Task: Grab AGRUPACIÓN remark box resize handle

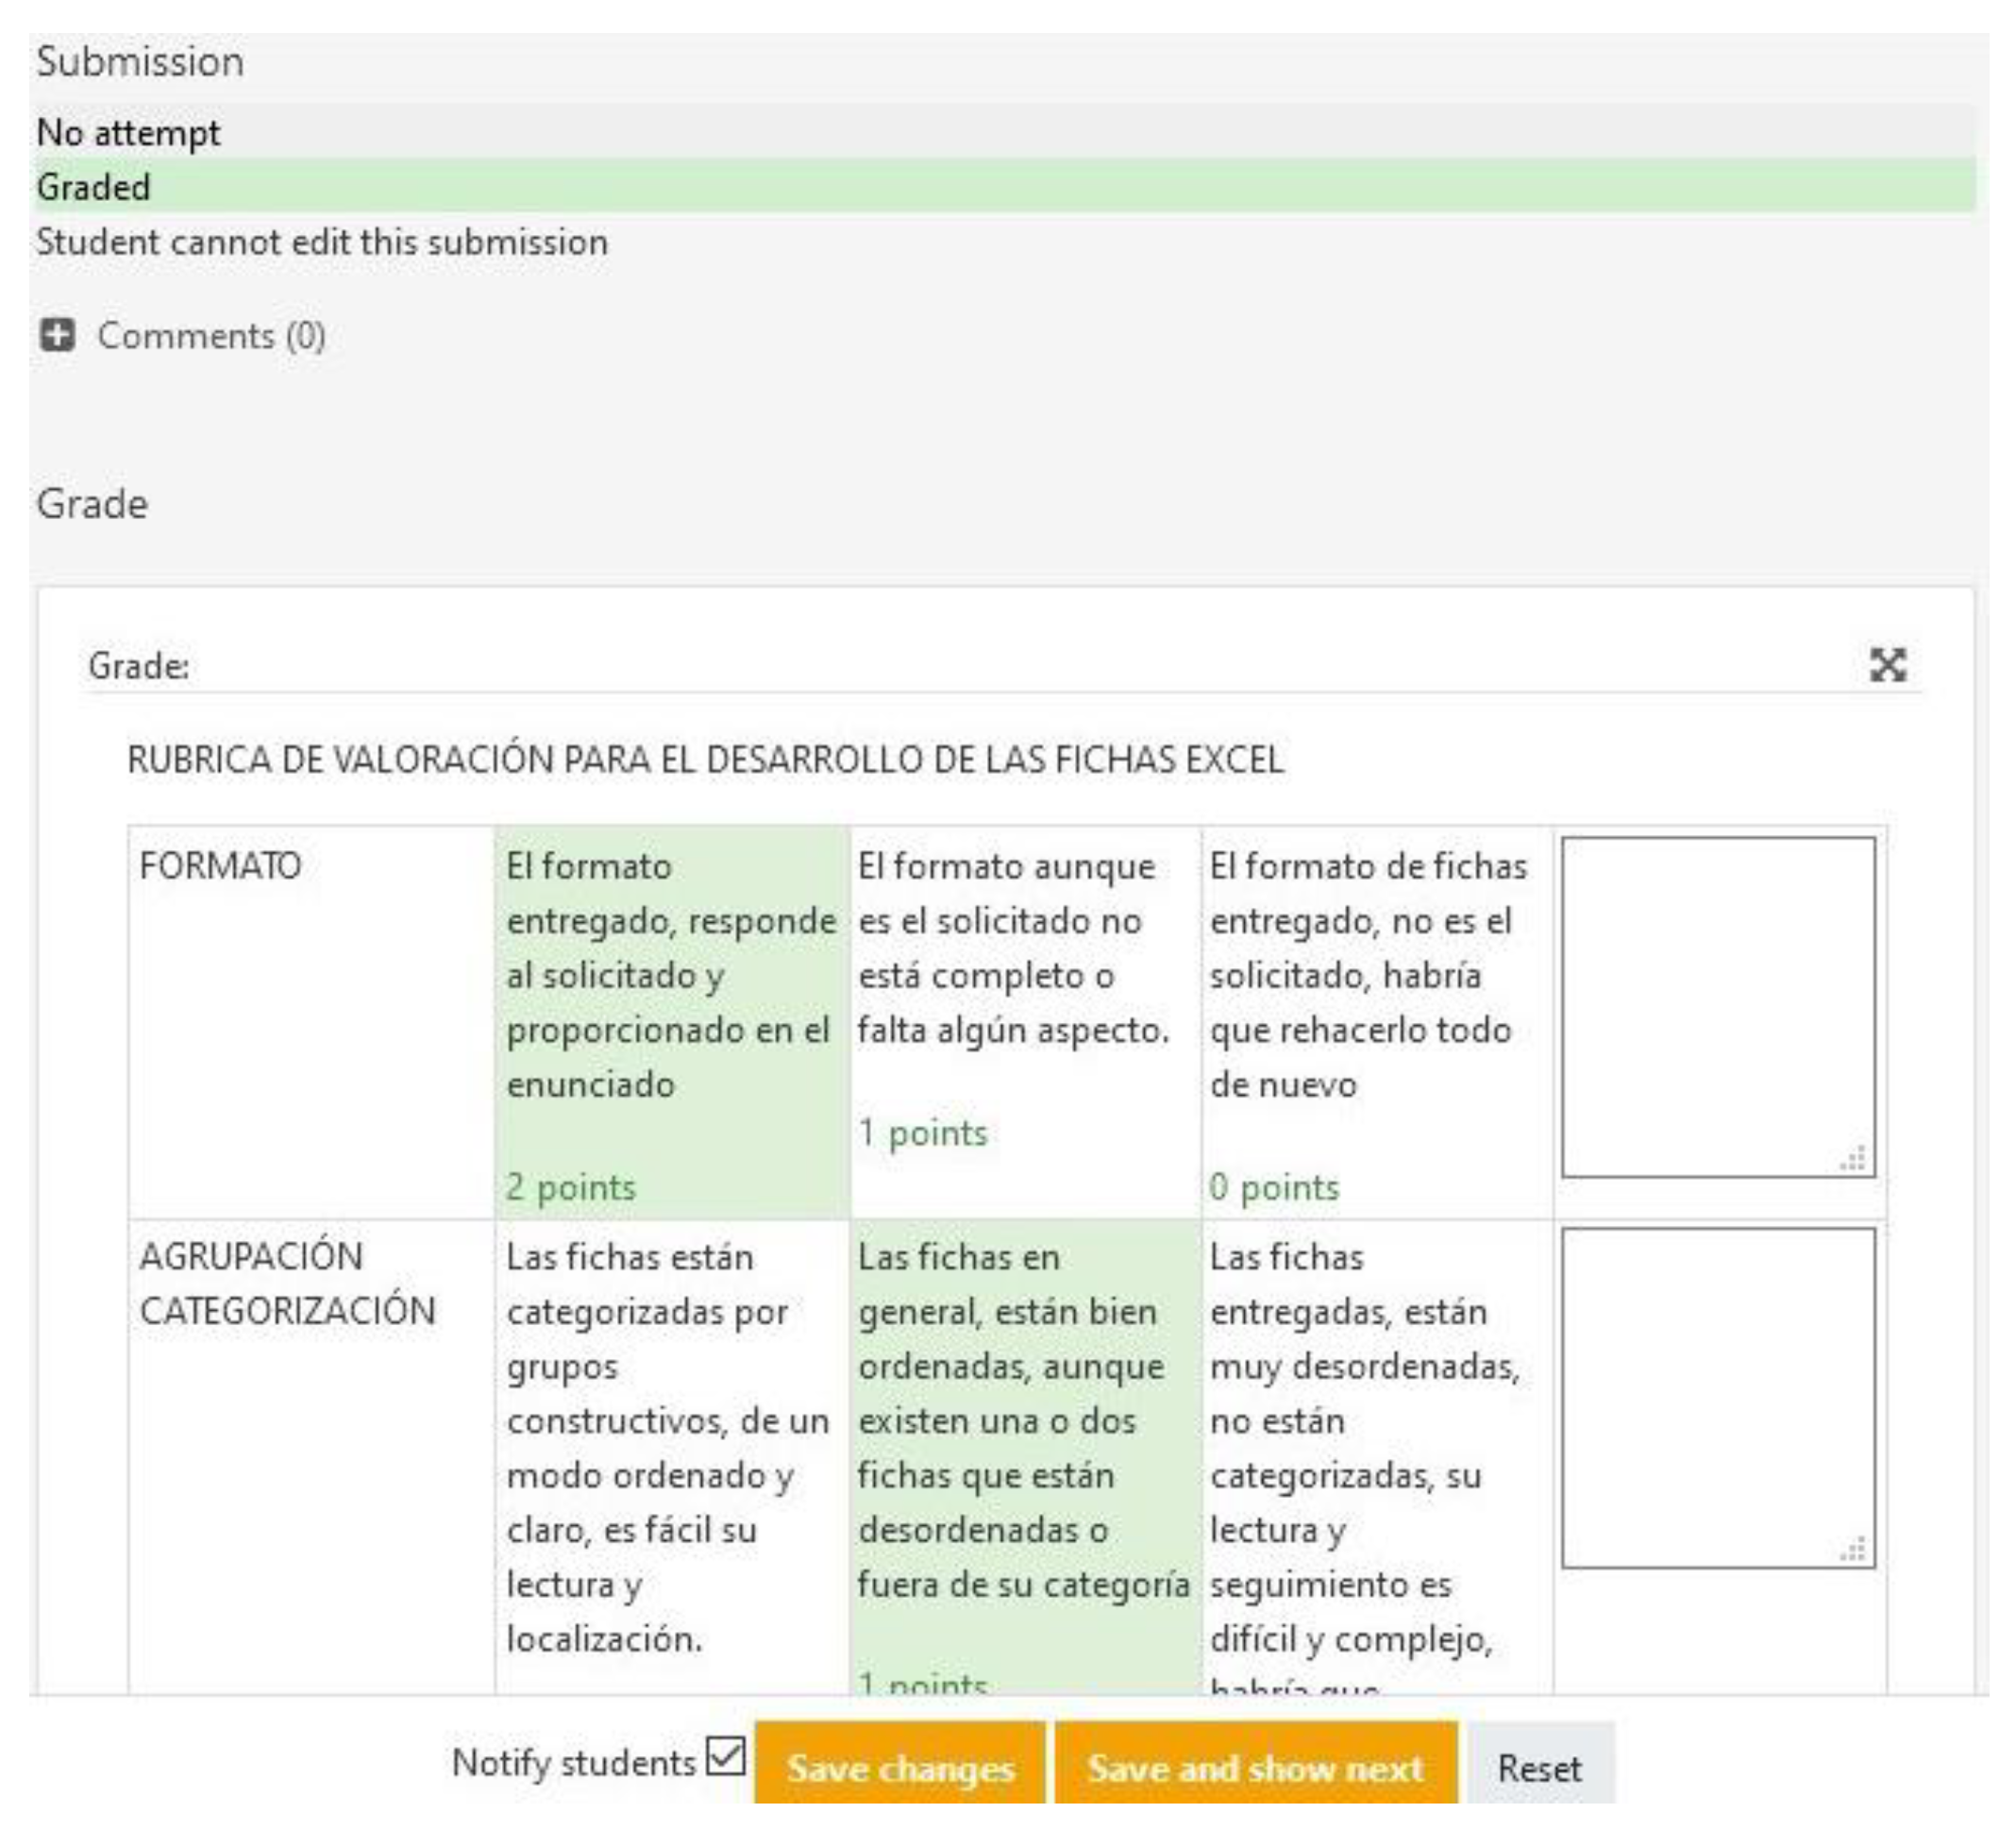Action: (x=1853, y=1550)
